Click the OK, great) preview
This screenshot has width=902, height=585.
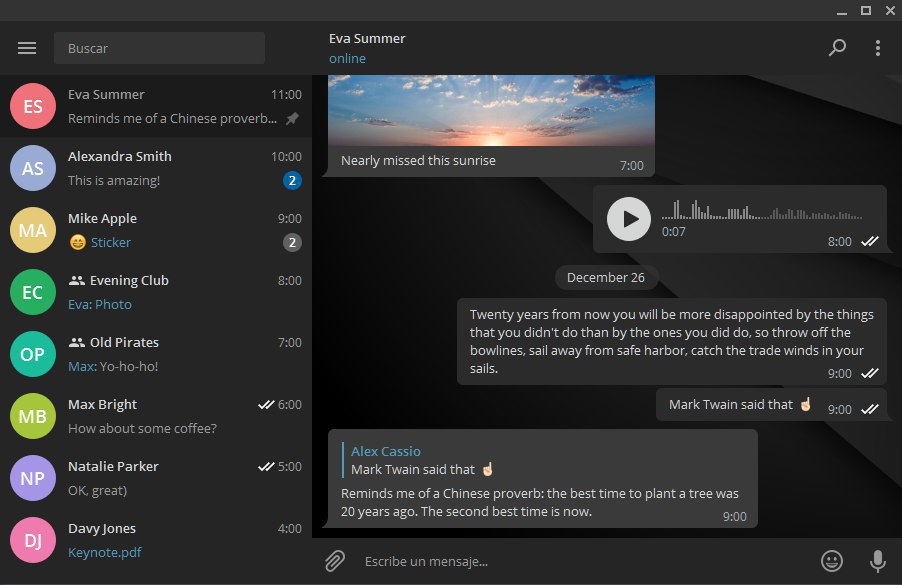[x=97, y=491]
